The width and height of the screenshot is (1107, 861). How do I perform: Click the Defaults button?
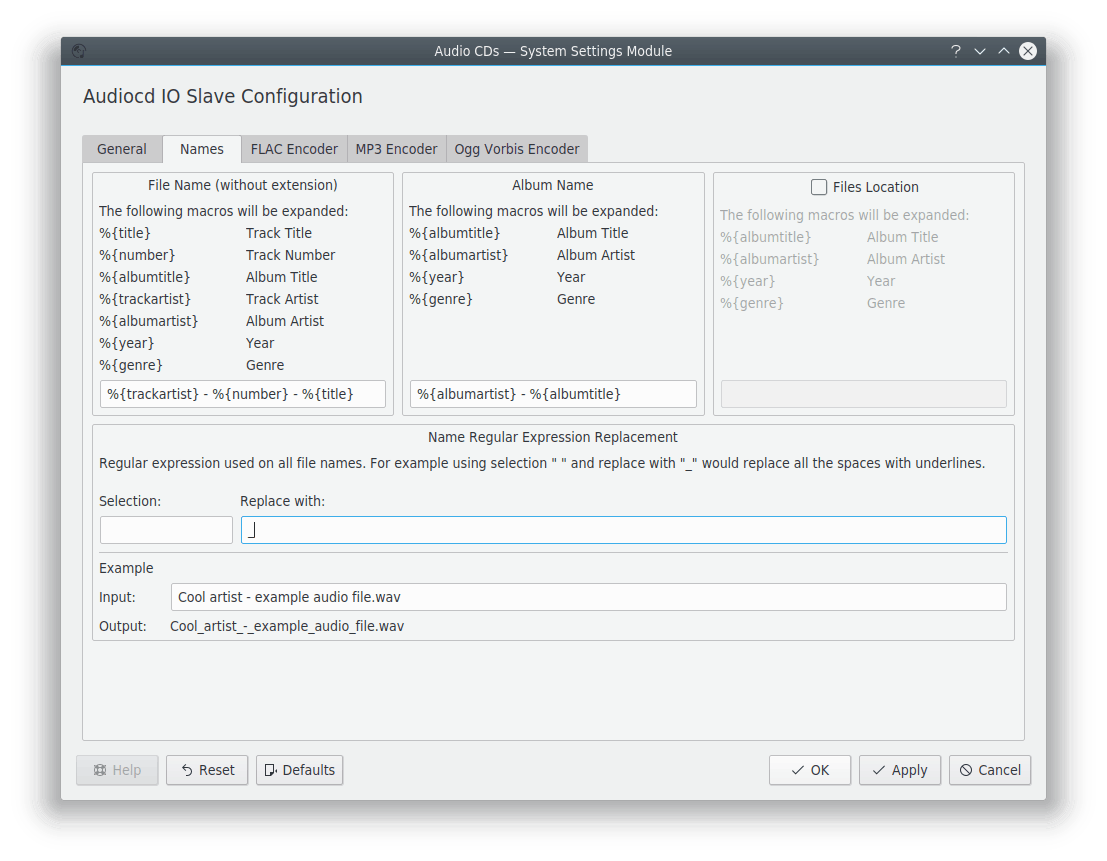pos(299,770)
